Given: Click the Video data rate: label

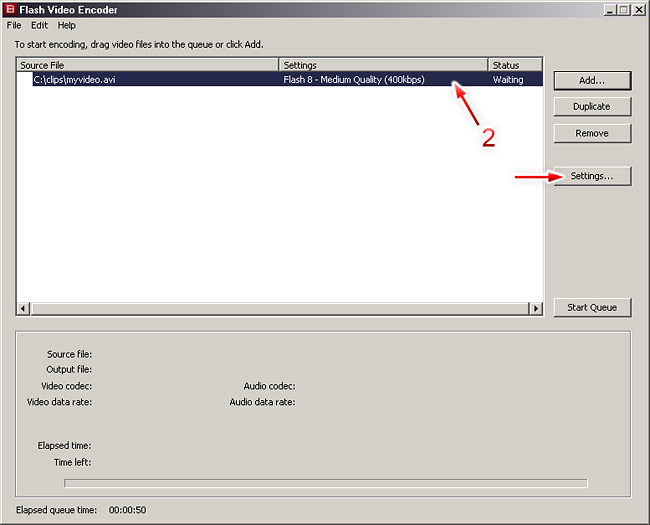Looking at the screenshot, I should point(59,402).
